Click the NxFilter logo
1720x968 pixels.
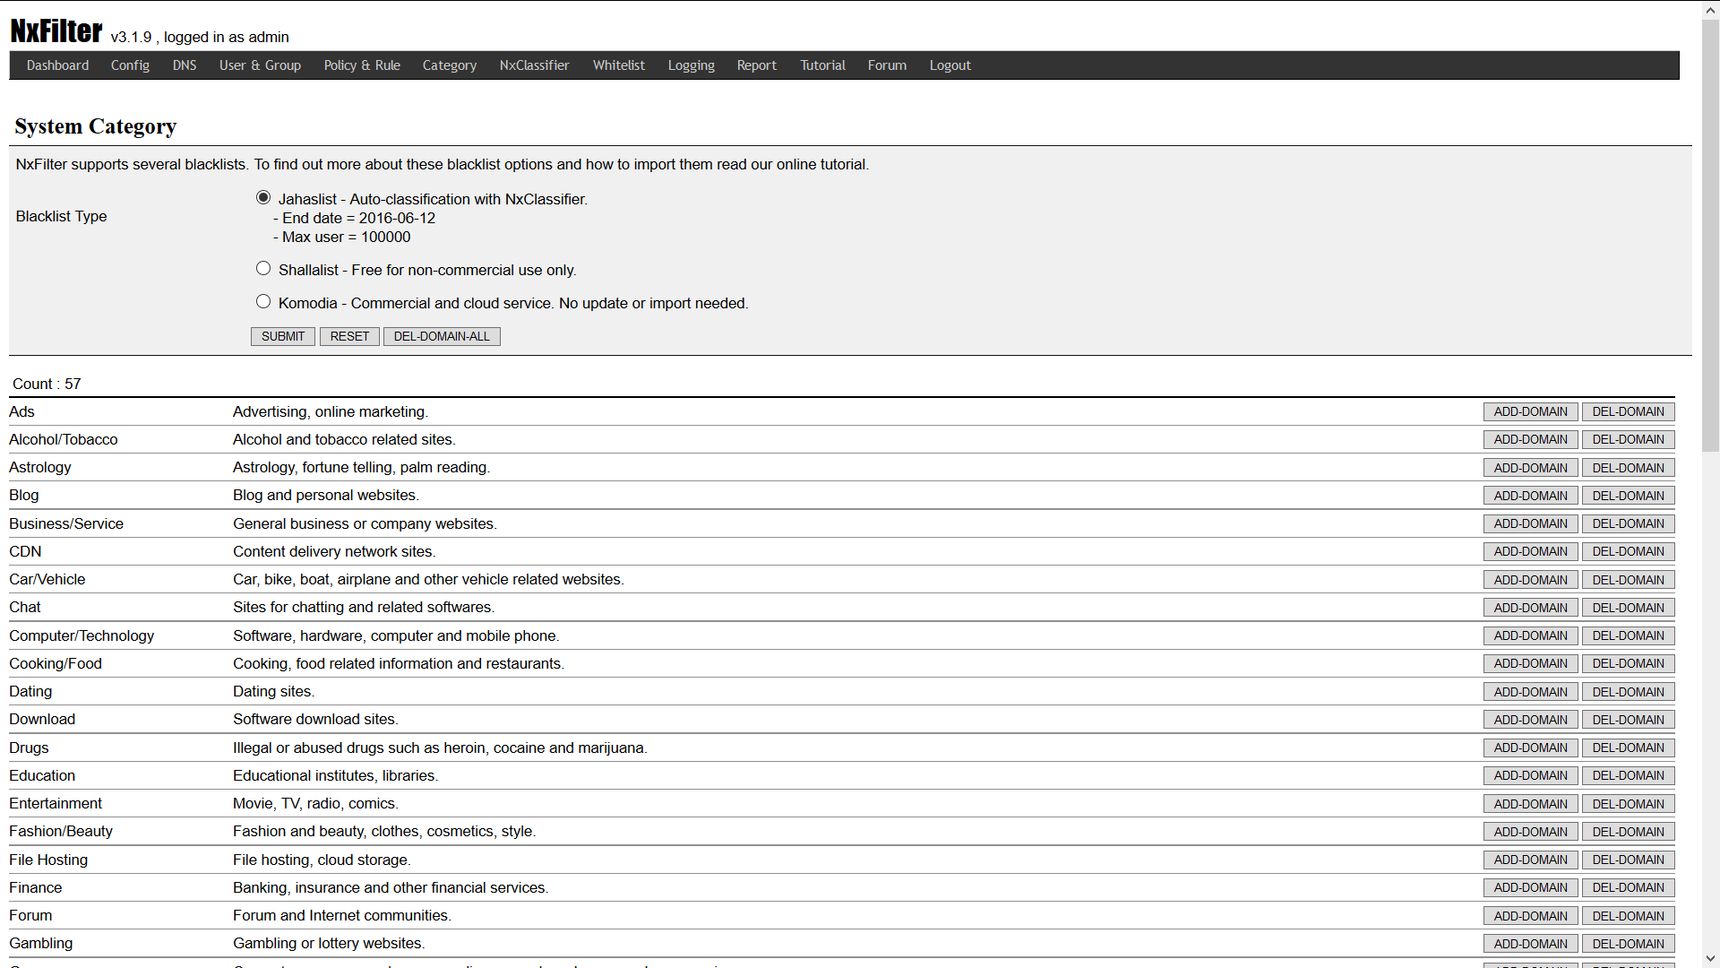coord(56,31)
